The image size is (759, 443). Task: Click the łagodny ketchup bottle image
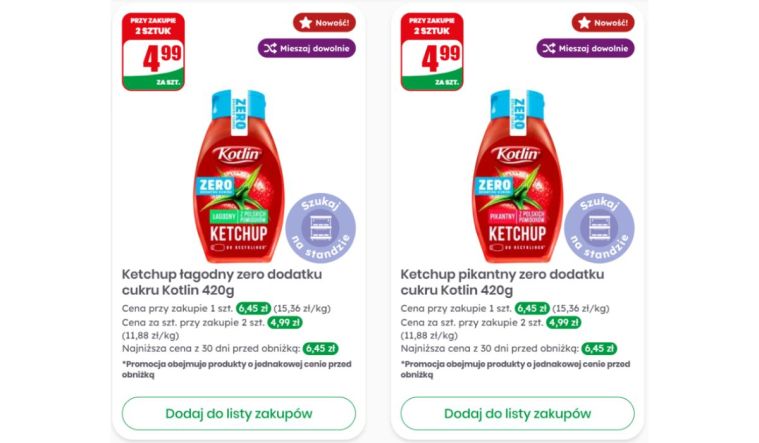(239, 176)
